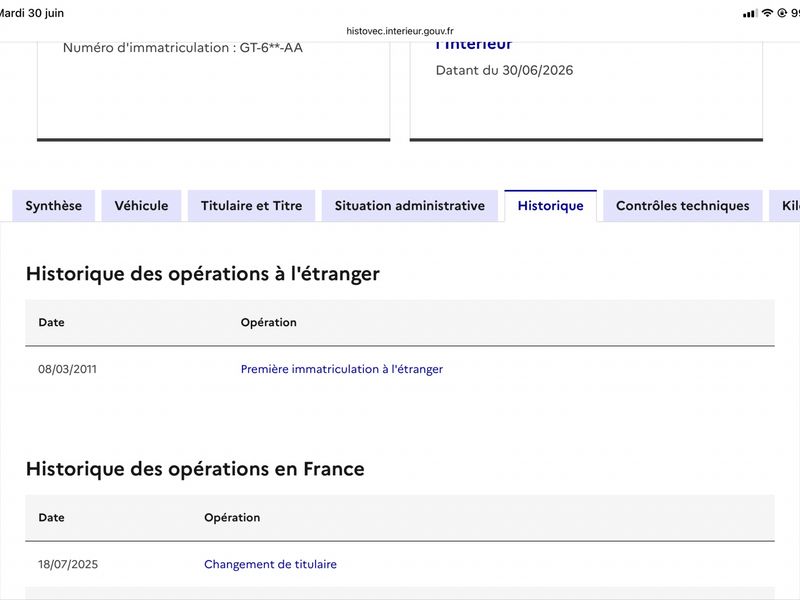Image resolution: width=800 pixels, height=600 pixels.
Task: Click Opération column header in étranger table
Action: (x=268, y=322)
